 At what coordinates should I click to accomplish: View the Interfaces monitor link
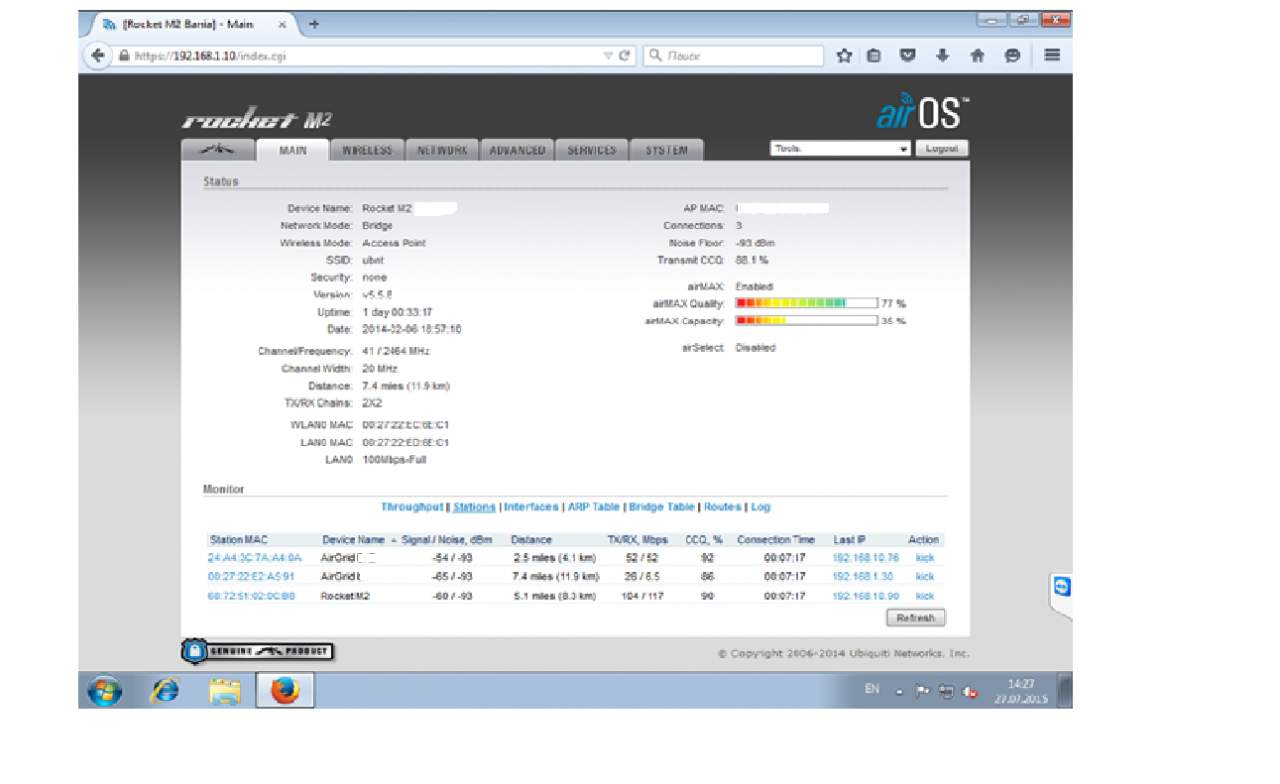[531, 507]
